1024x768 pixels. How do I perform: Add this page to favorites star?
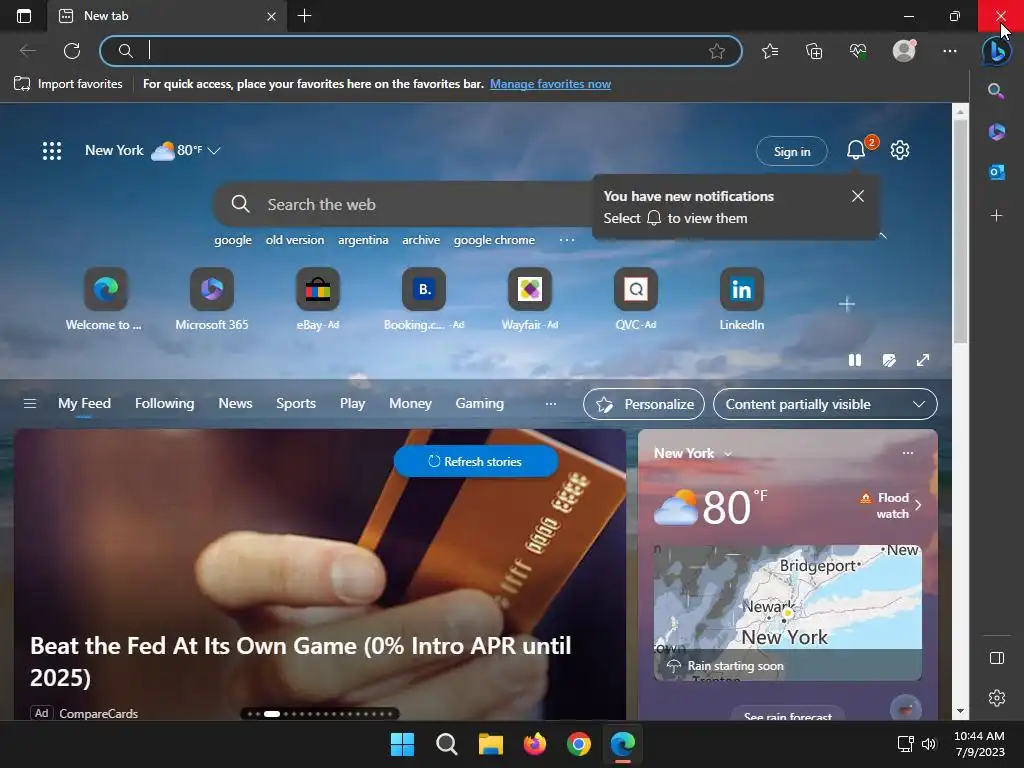716,51
